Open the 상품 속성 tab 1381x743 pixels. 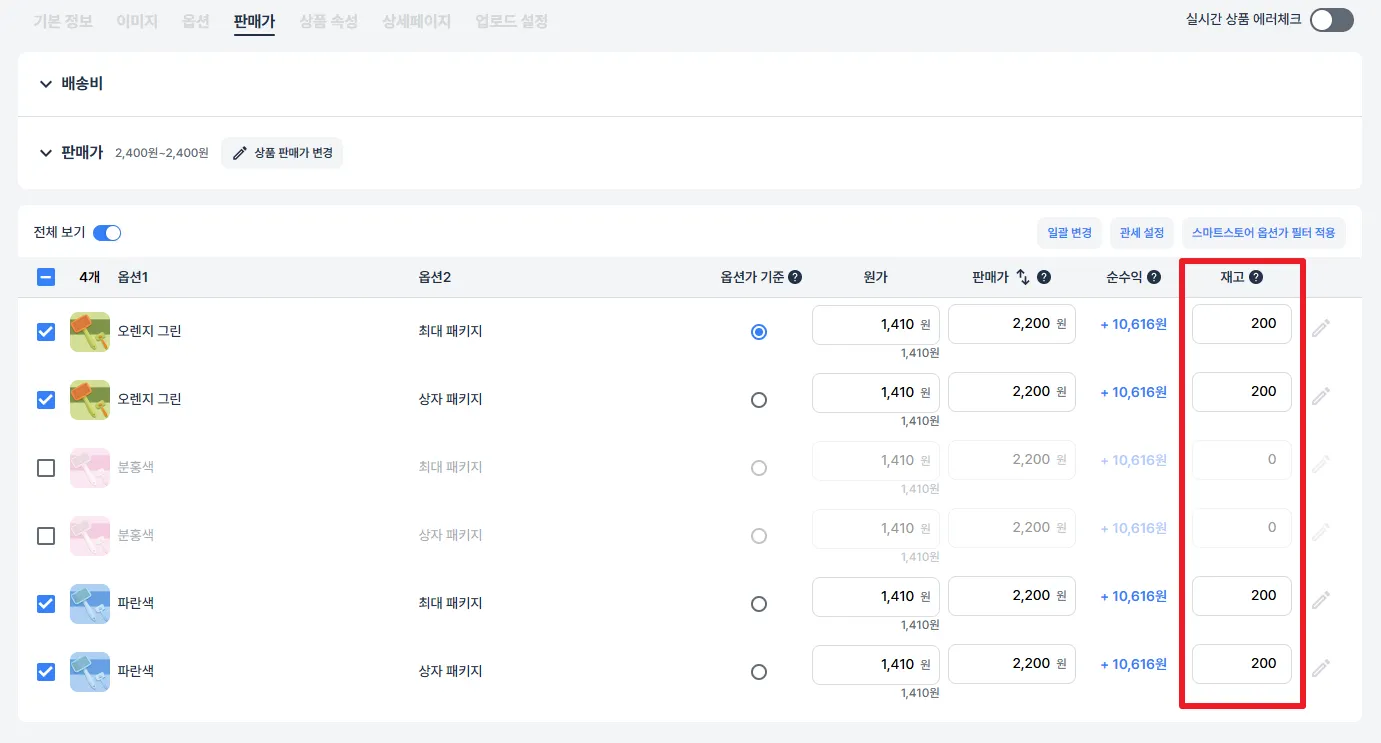328,21
